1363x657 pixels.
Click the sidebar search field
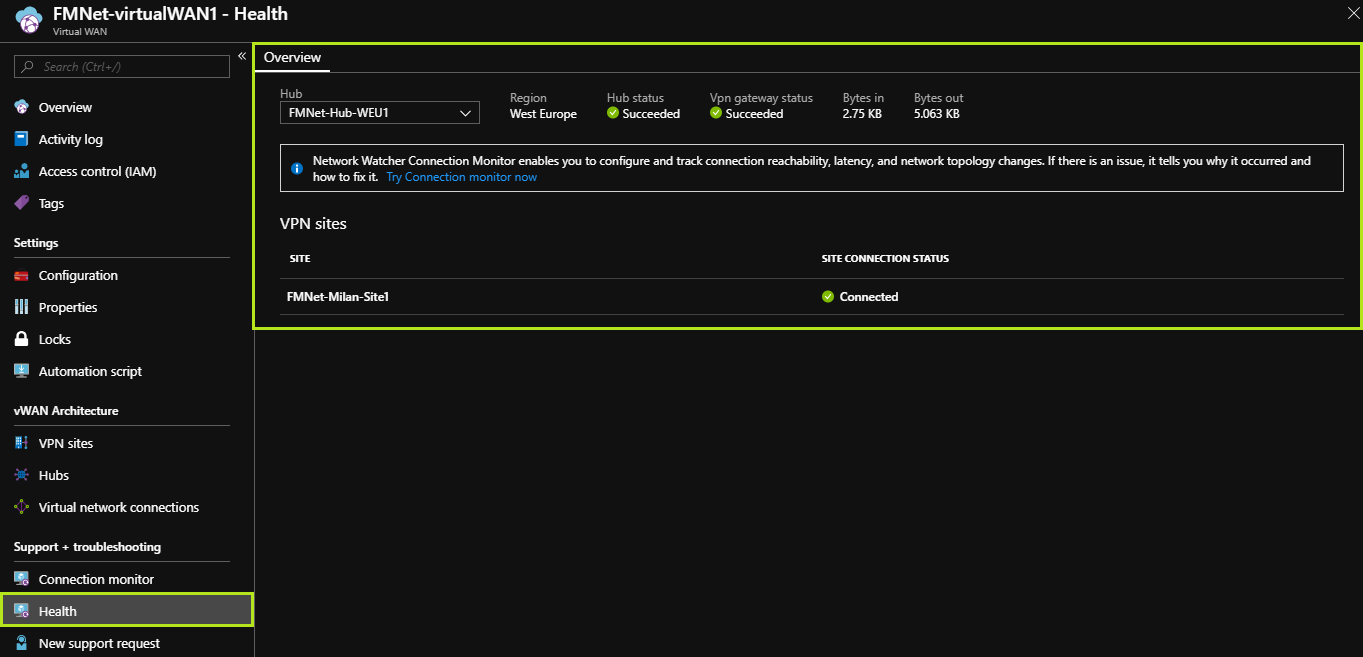(122, 67)
